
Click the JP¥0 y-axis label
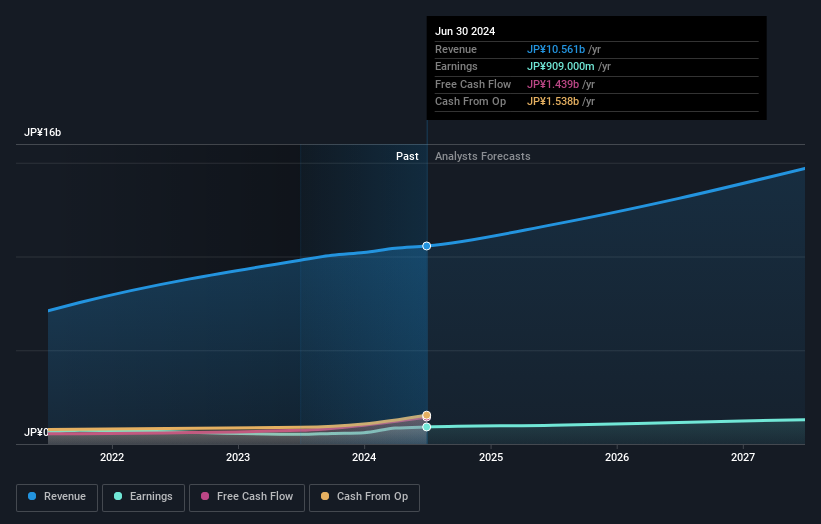(x=36, y=432)
